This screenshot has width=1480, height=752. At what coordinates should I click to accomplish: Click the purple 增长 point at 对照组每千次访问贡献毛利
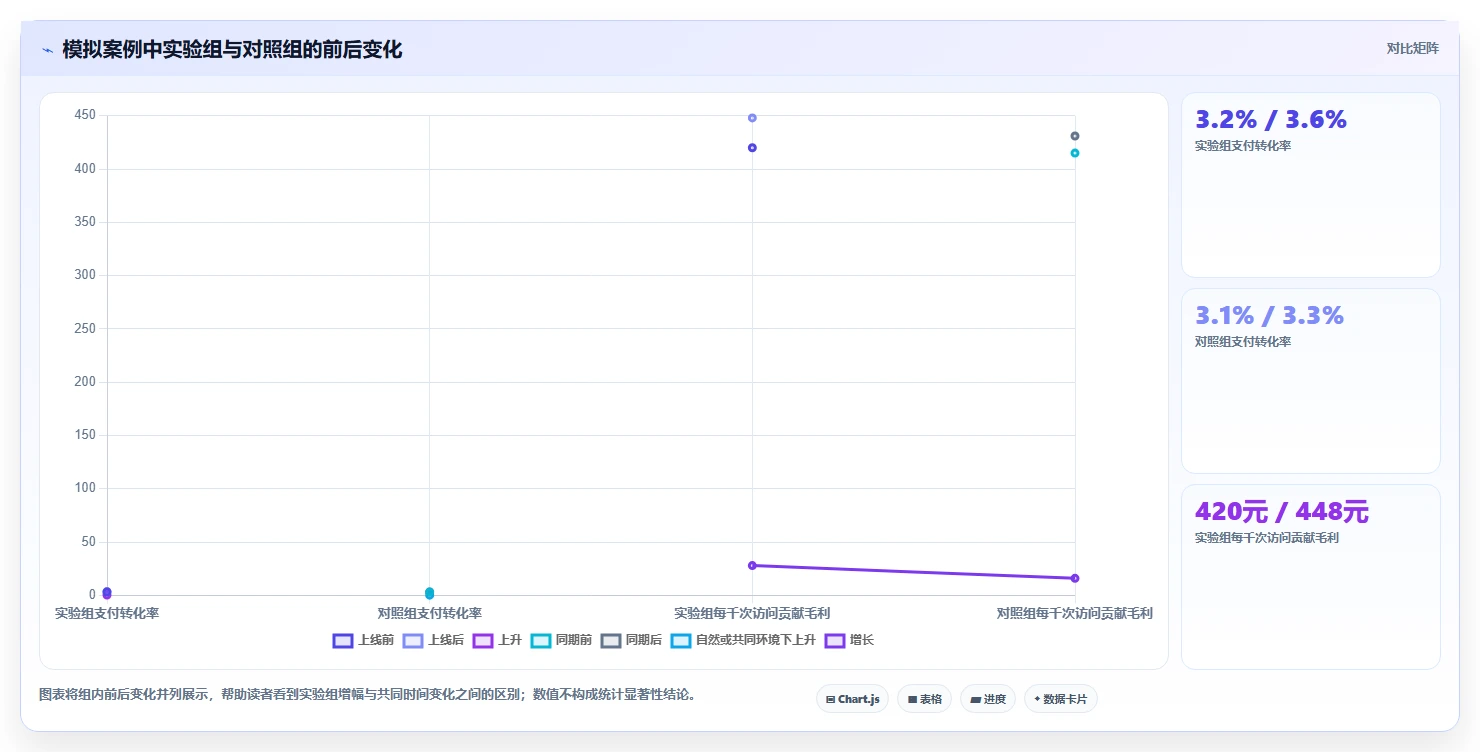[x=1075, y=578]
